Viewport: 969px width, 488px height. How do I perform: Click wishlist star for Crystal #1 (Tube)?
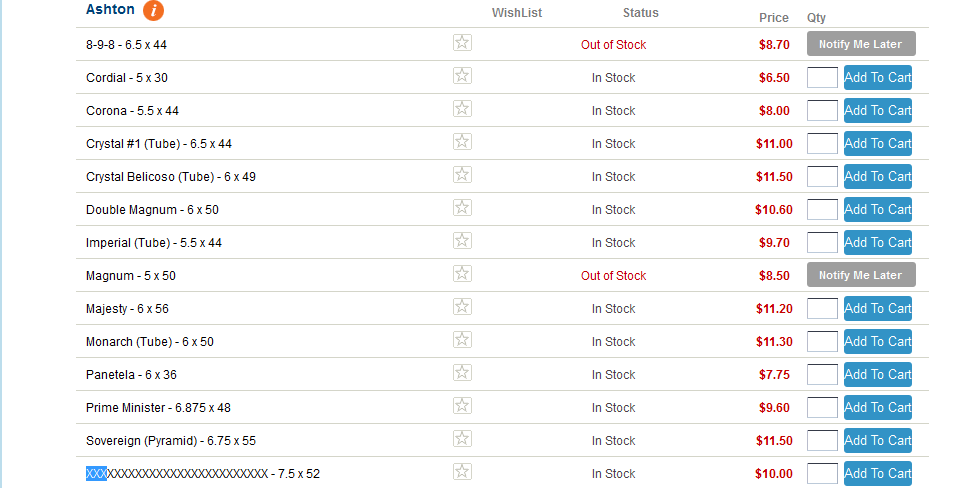462,141
